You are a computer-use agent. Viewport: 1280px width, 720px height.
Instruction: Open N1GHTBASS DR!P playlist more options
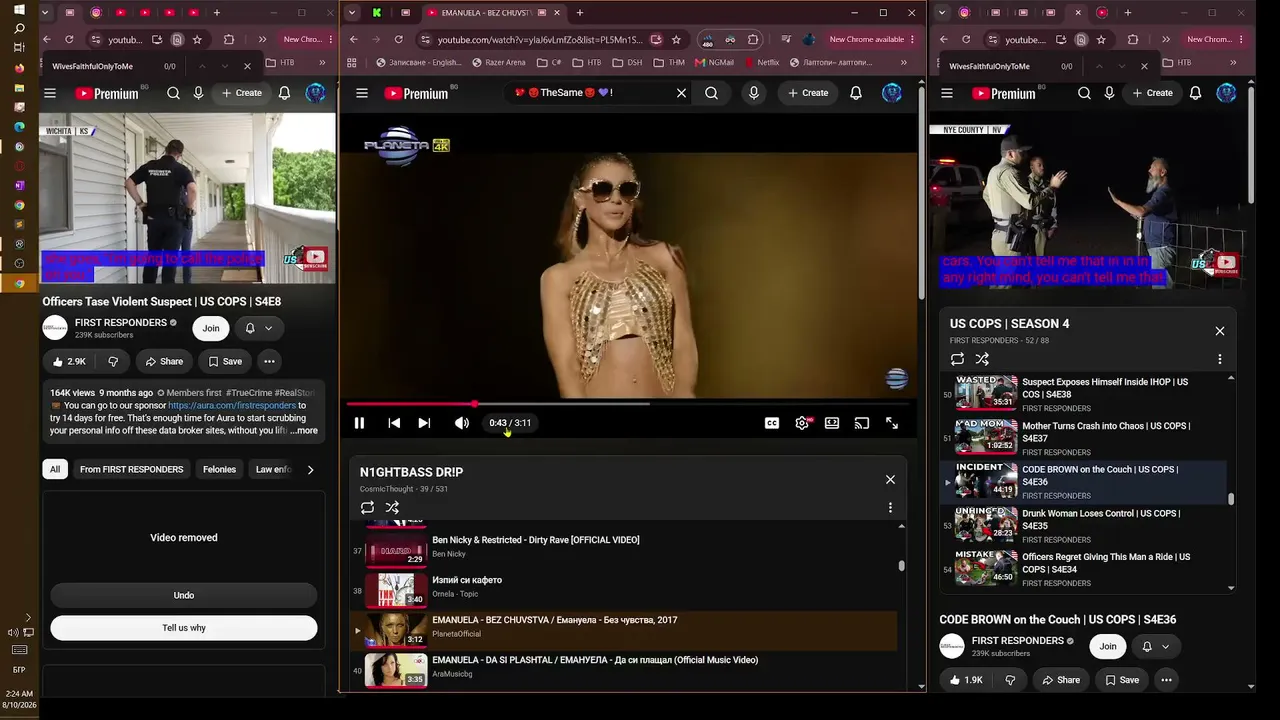pos(890,508)
